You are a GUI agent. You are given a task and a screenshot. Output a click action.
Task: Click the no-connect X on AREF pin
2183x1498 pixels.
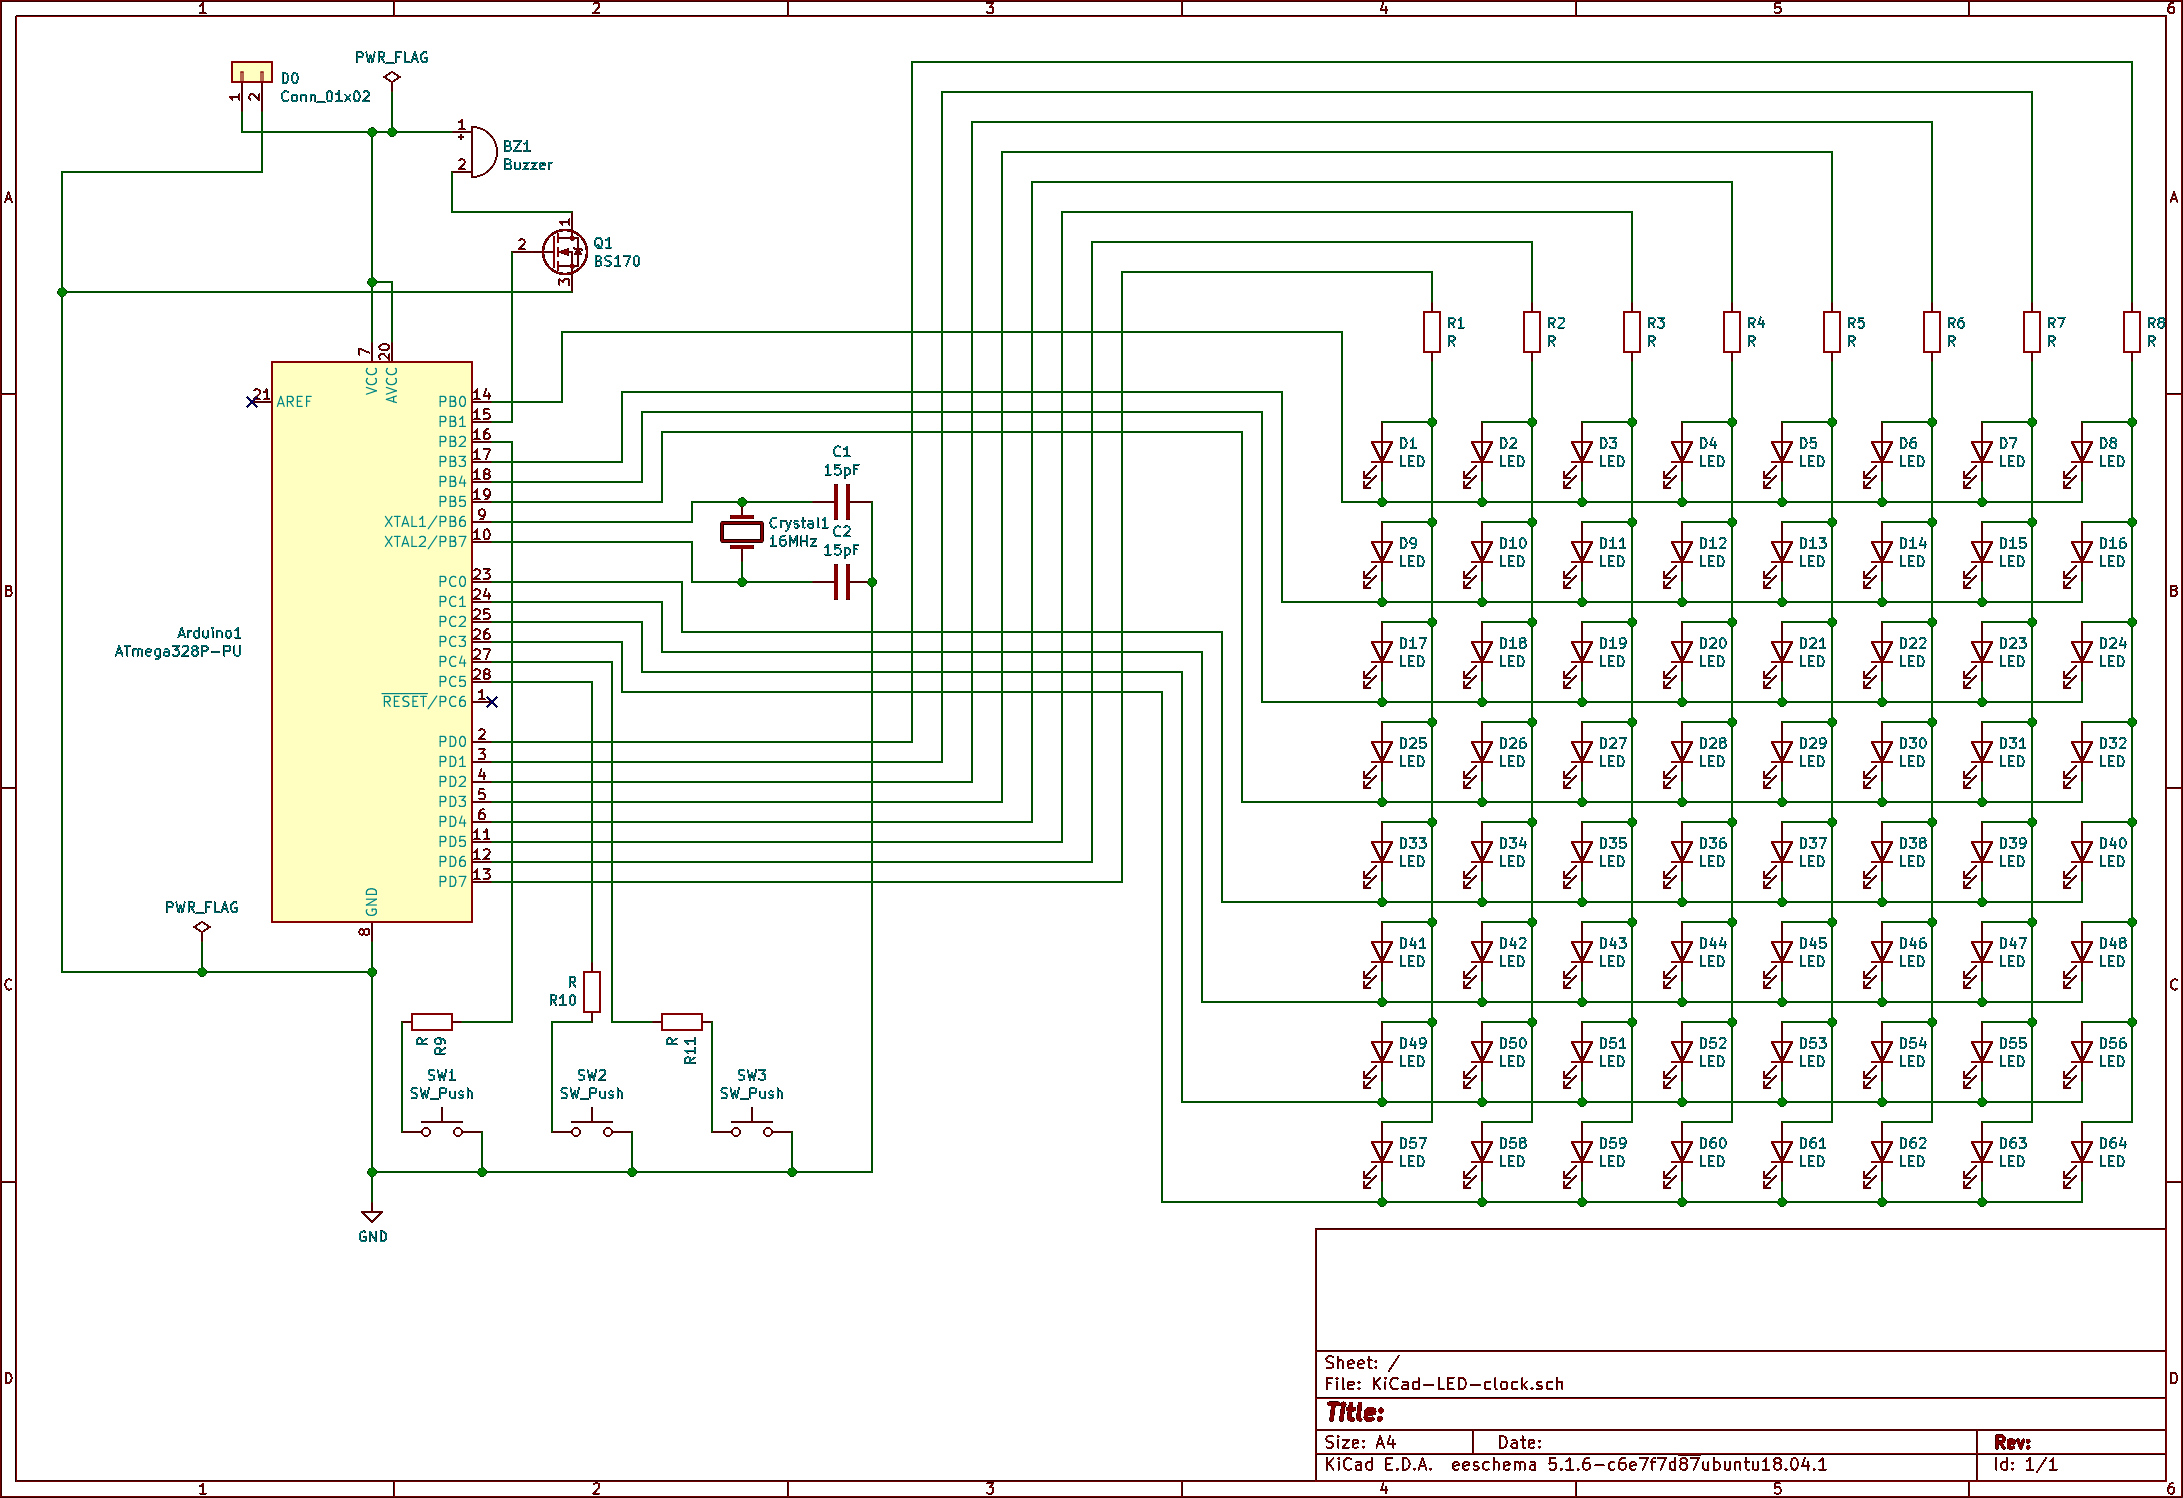252,402
